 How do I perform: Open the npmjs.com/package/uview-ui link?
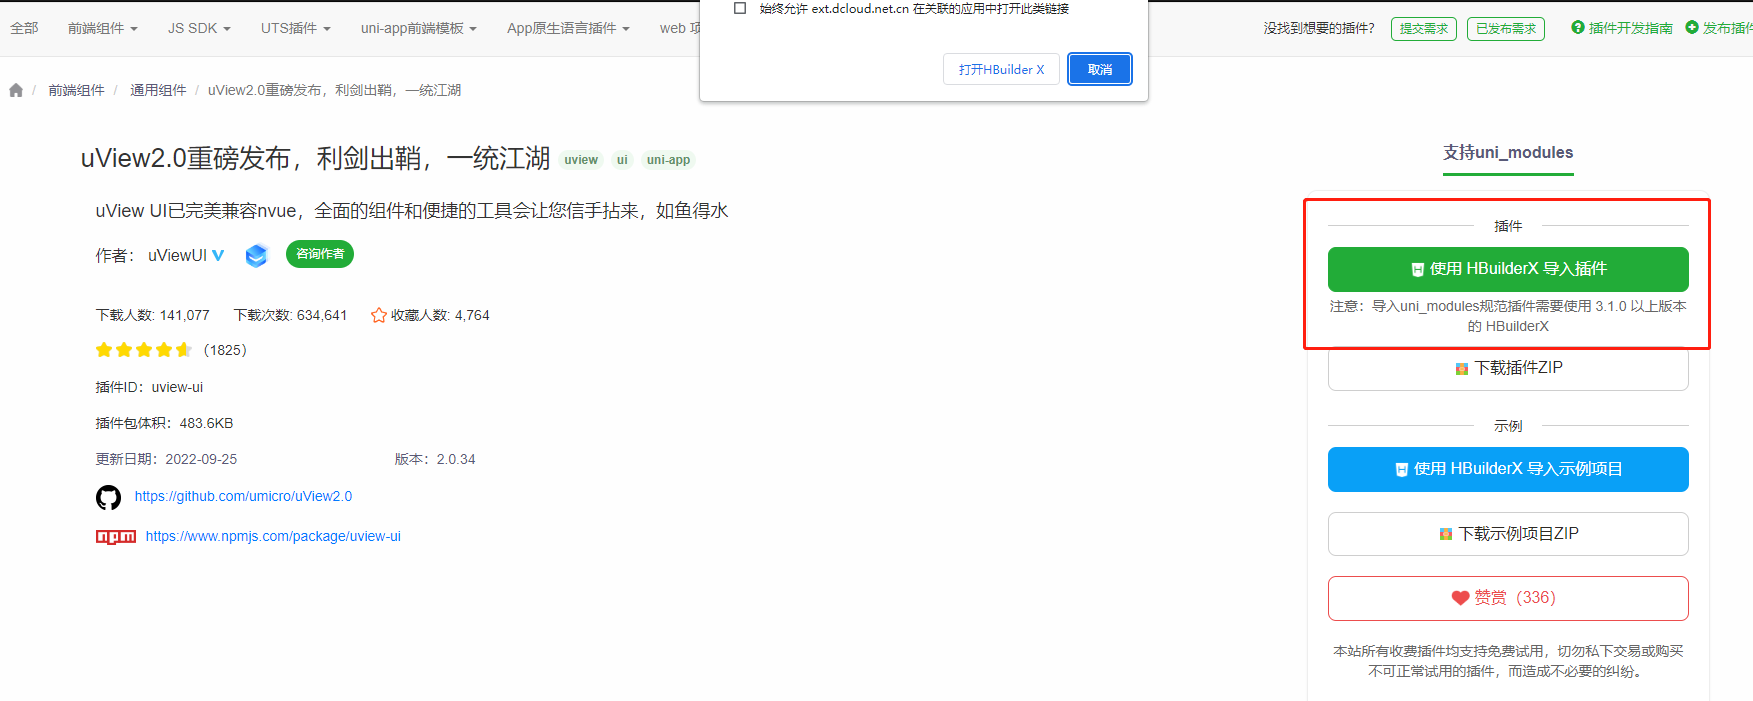273,536
